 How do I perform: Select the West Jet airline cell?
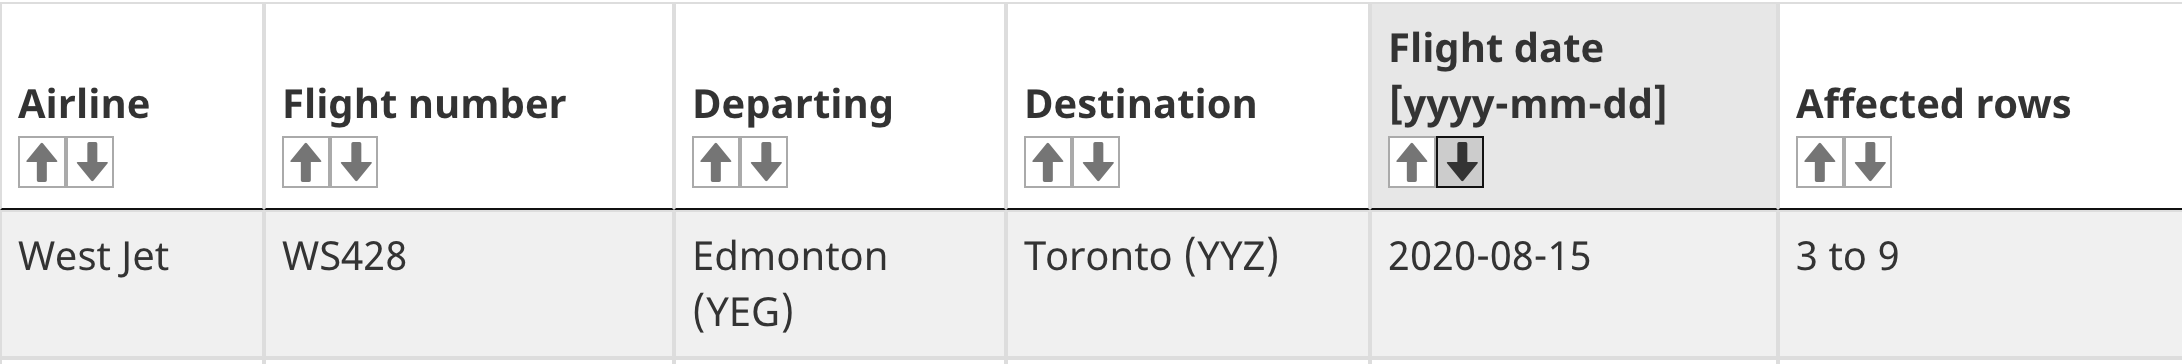click(x=132, y=284)
